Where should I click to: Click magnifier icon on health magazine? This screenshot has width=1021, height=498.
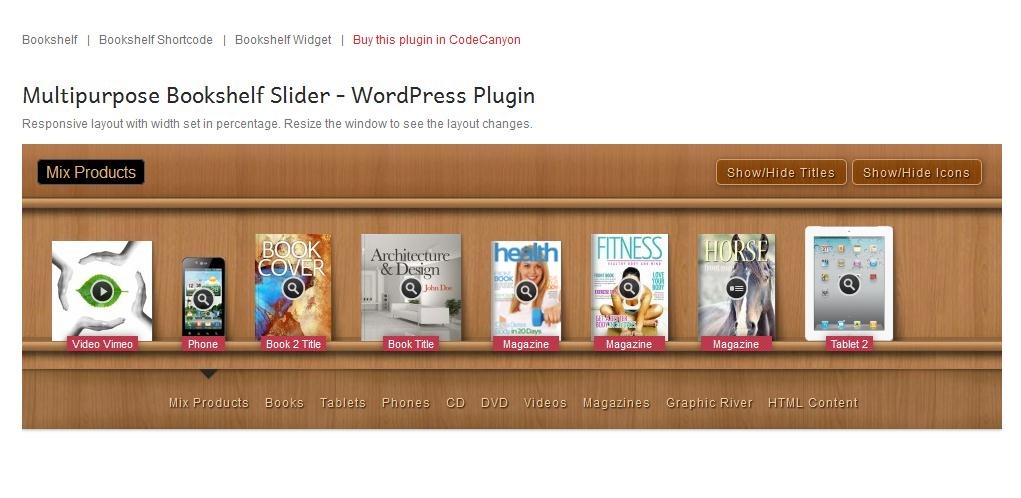click(526, 291)
